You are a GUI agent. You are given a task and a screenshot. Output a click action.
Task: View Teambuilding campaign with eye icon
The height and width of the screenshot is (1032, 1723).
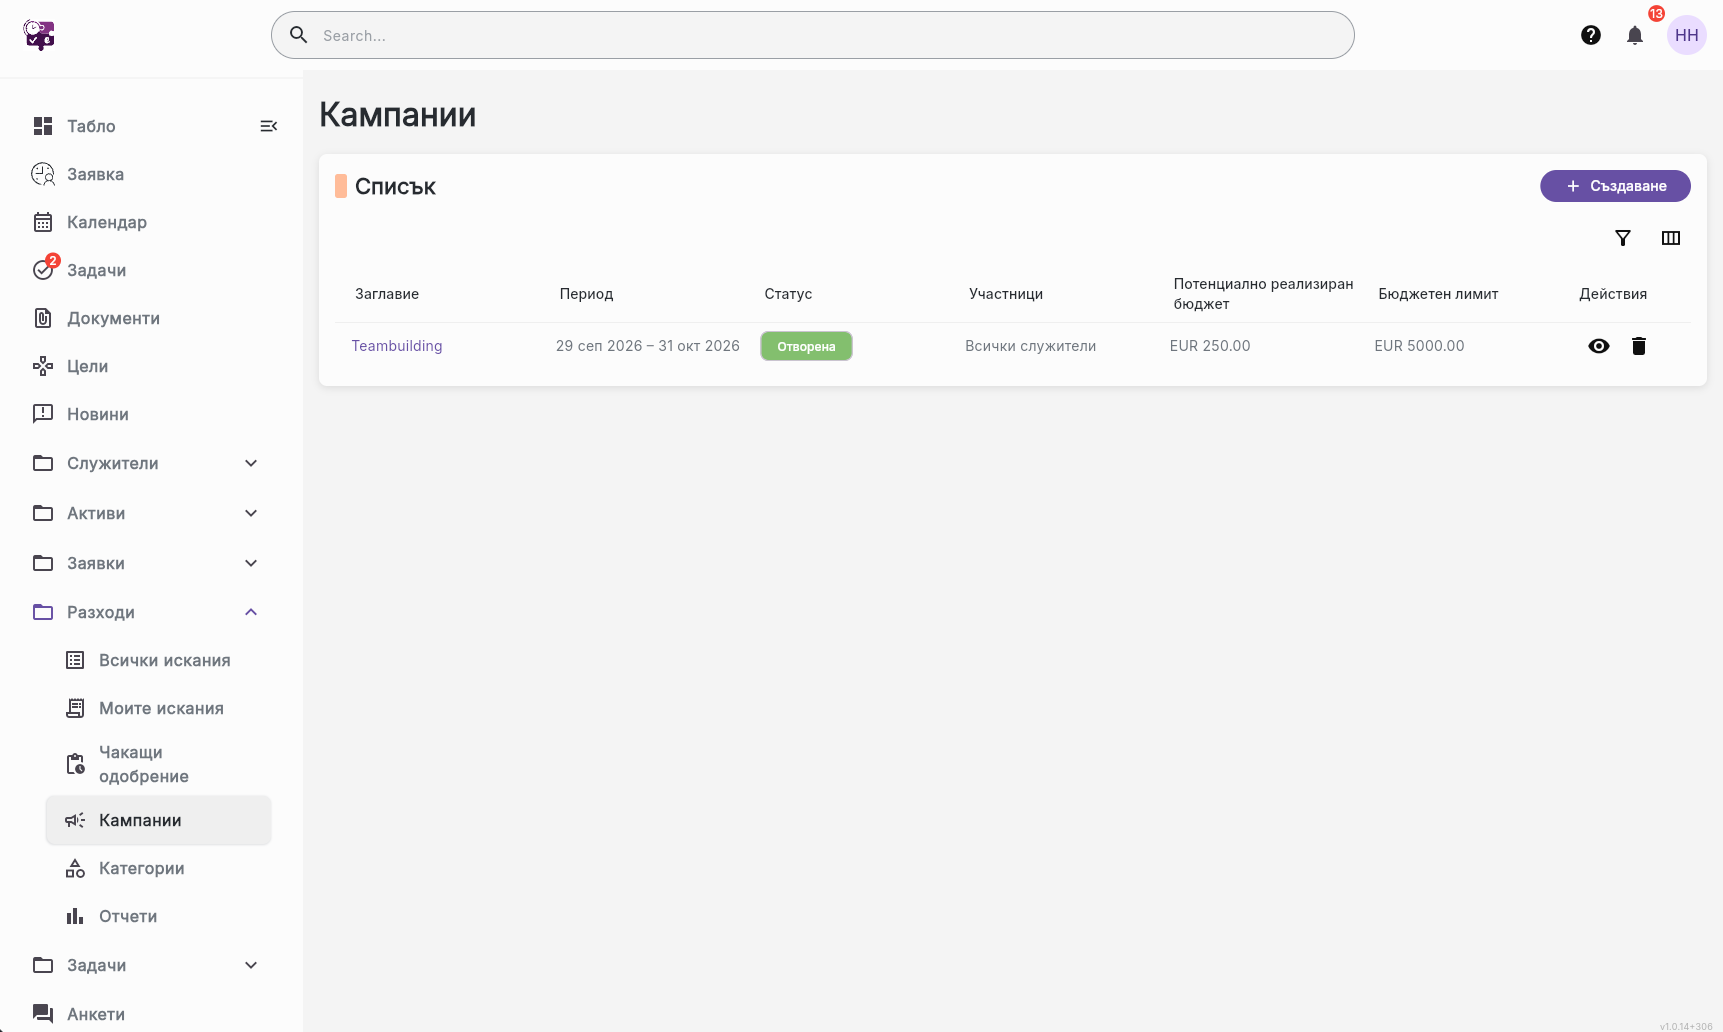(1599, 346)
